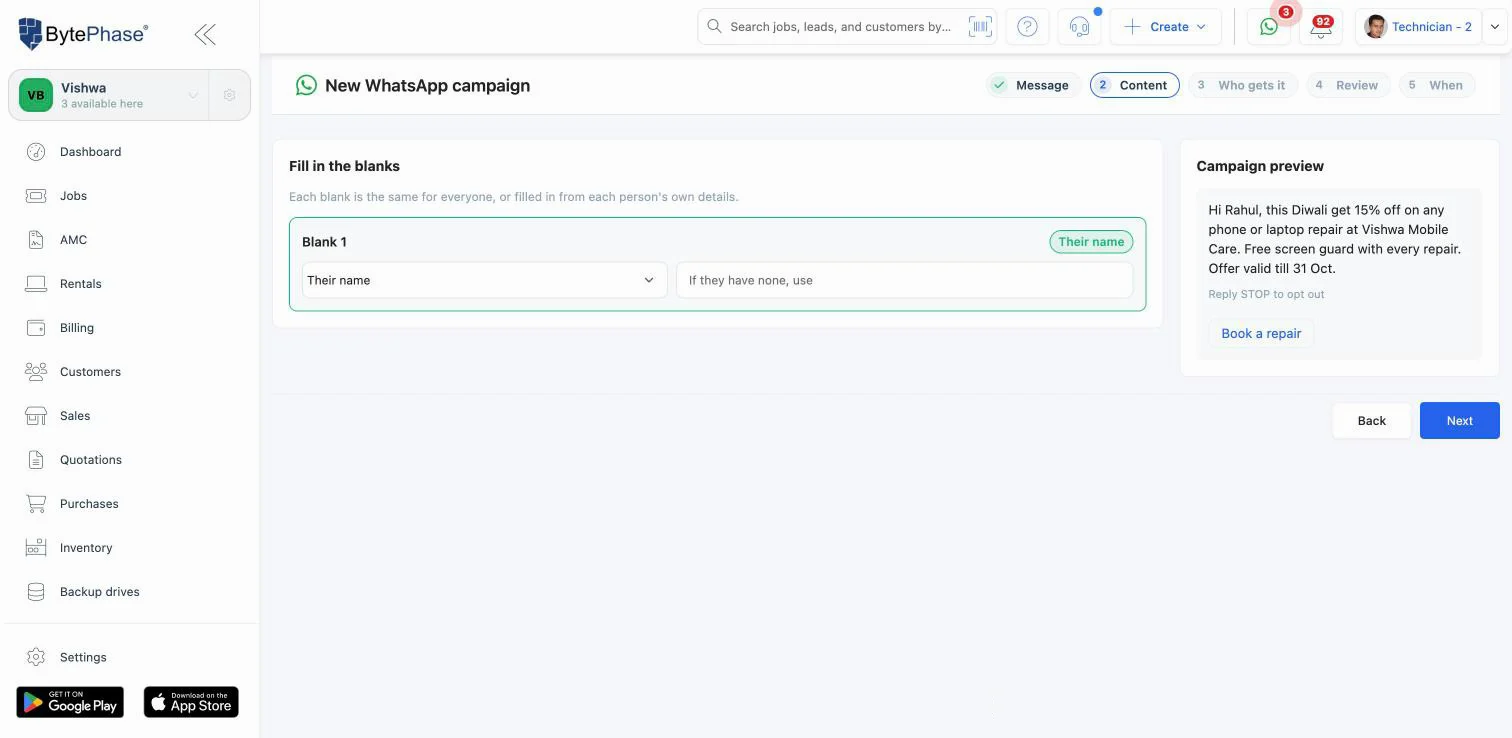Open the Blank 1 'Their name' dropdown
This screenshot has width=1512, height=738.
click(x=484, y=280)
